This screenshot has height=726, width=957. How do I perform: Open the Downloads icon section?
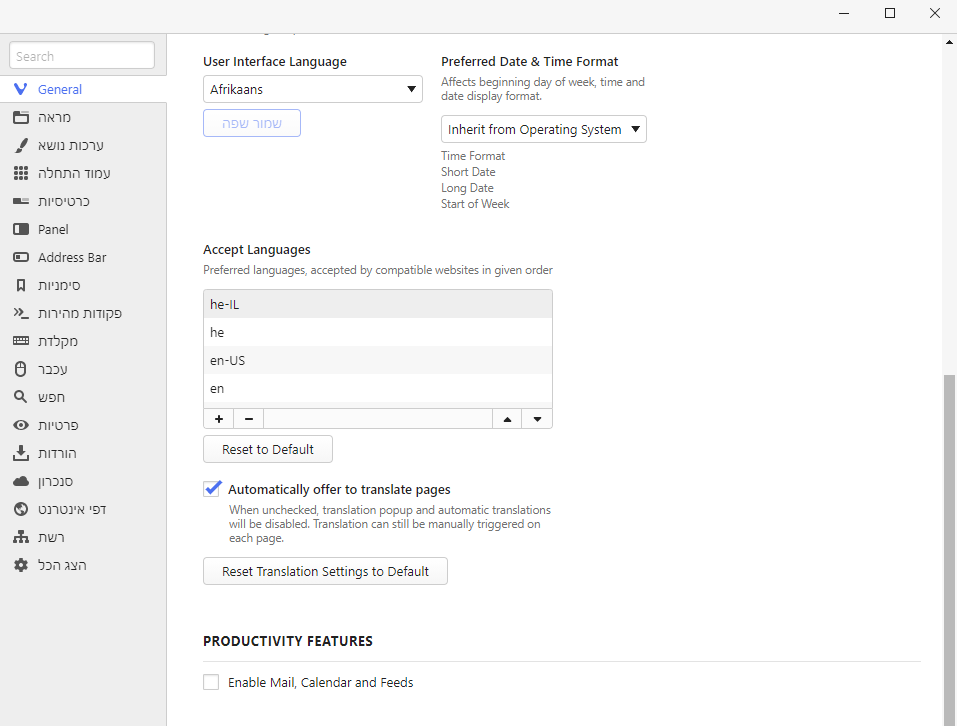[20, 453]
